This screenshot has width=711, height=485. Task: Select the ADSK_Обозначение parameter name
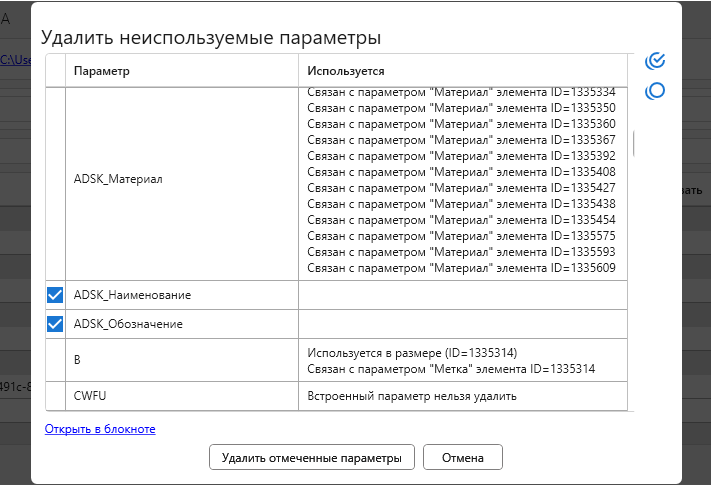pos(128,325)
